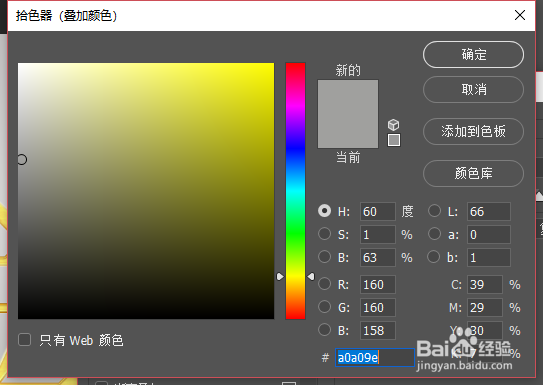This screenshot has height=385, width=543.
Task: Enable the 只有 Web 颜色 checkbox
Action: (25, 340)
